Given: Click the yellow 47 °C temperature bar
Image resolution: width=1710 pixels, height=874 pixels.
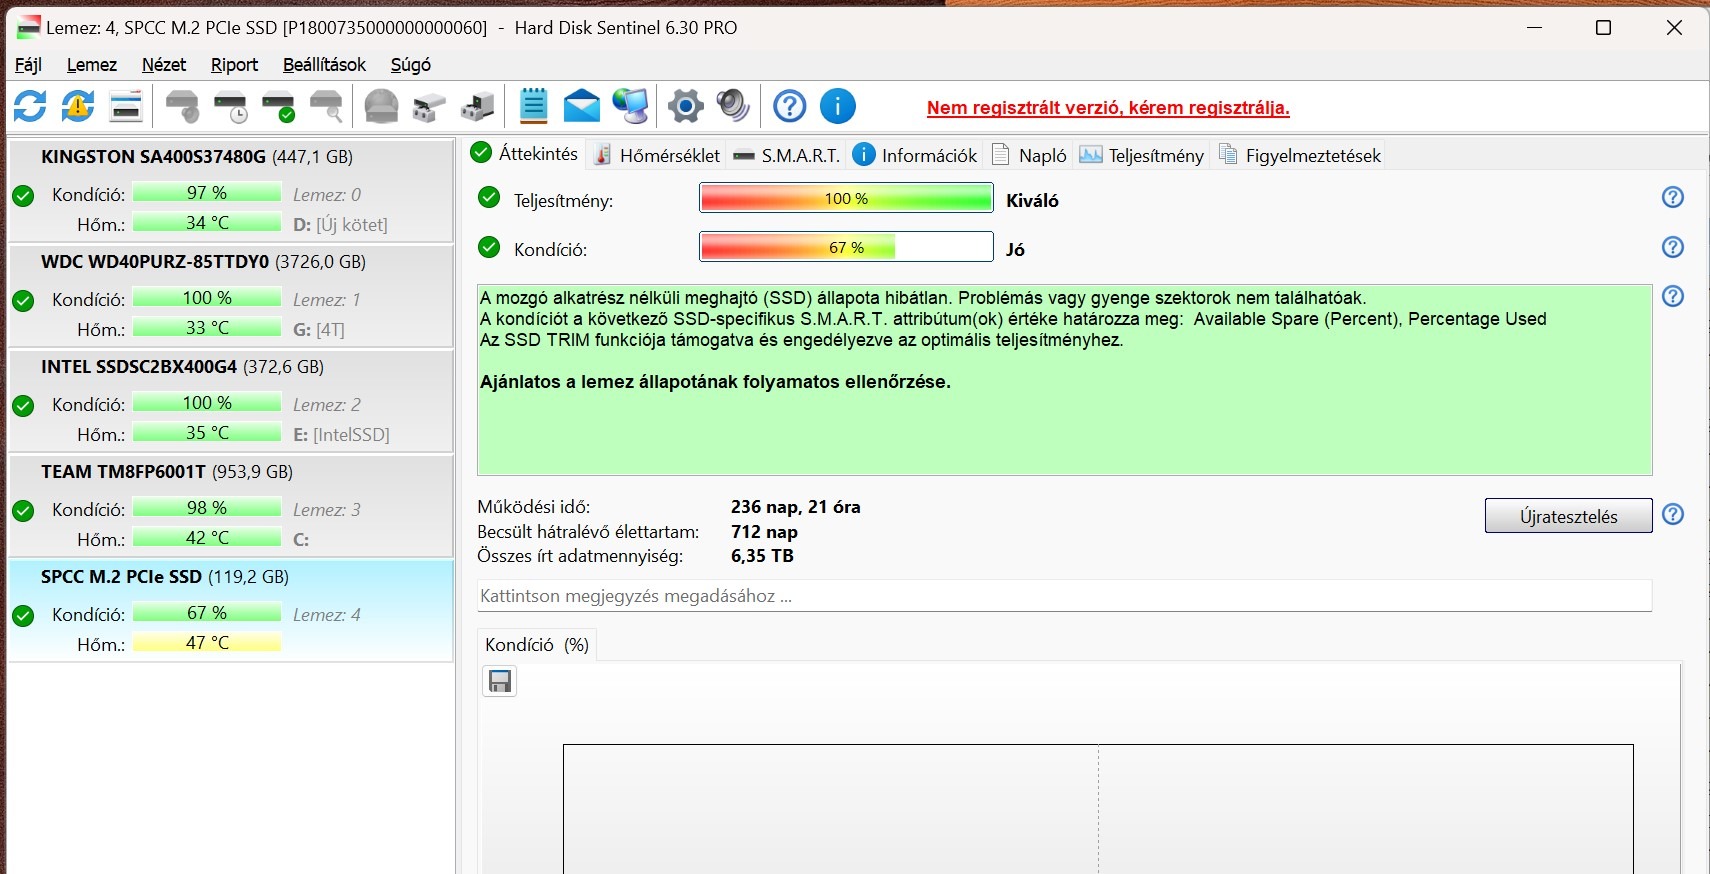Looking at the screenshot, I should click(x=207, y=643).
